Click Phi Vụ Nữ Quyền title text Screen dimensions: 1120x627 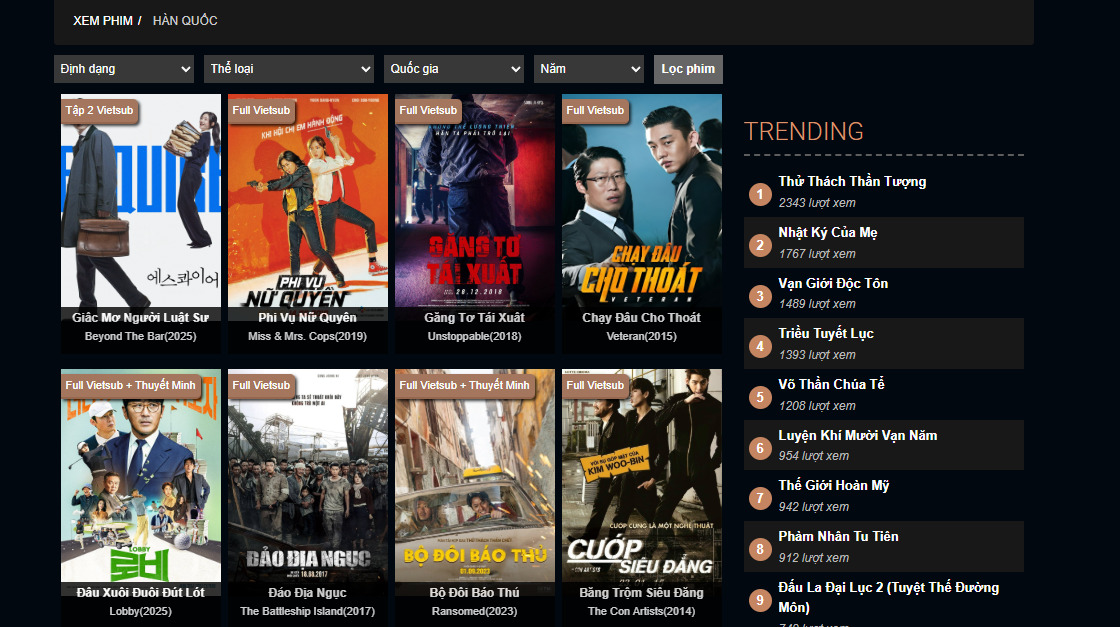pyautogui.click(x=308, y=318)
